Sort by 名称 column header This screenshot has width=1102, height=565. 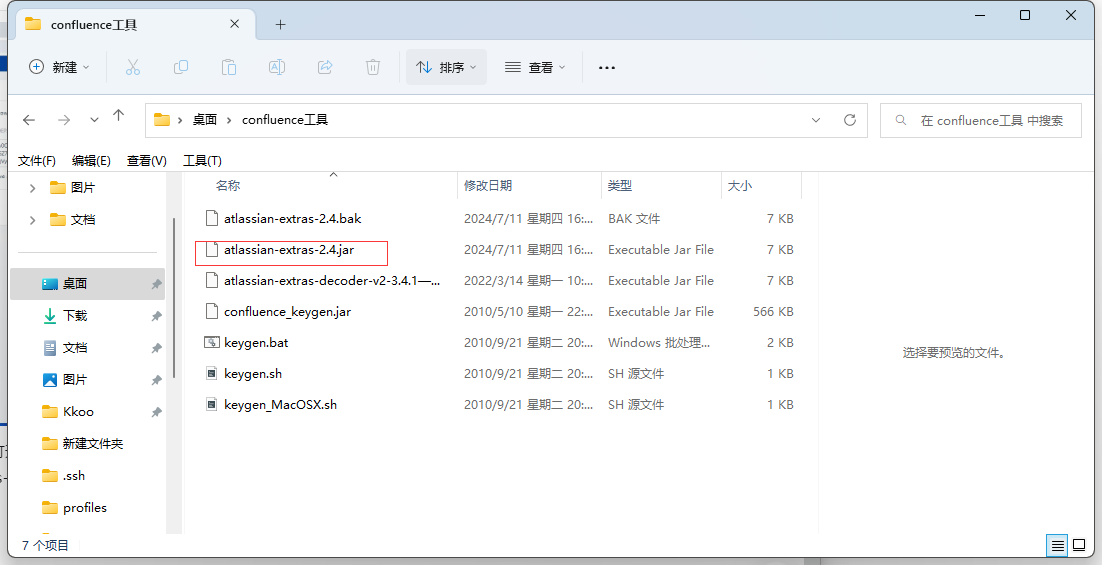pyautogui.click(x=228, y=186)
